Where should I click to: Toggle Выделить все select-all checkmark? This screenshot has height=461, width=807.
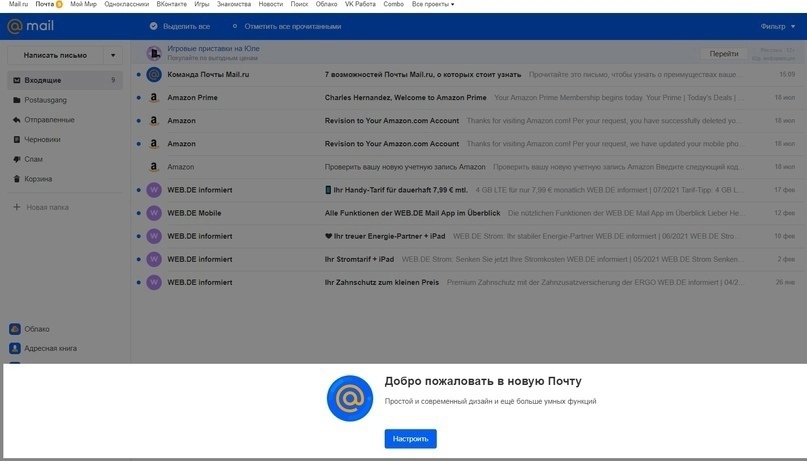point(153,27)
